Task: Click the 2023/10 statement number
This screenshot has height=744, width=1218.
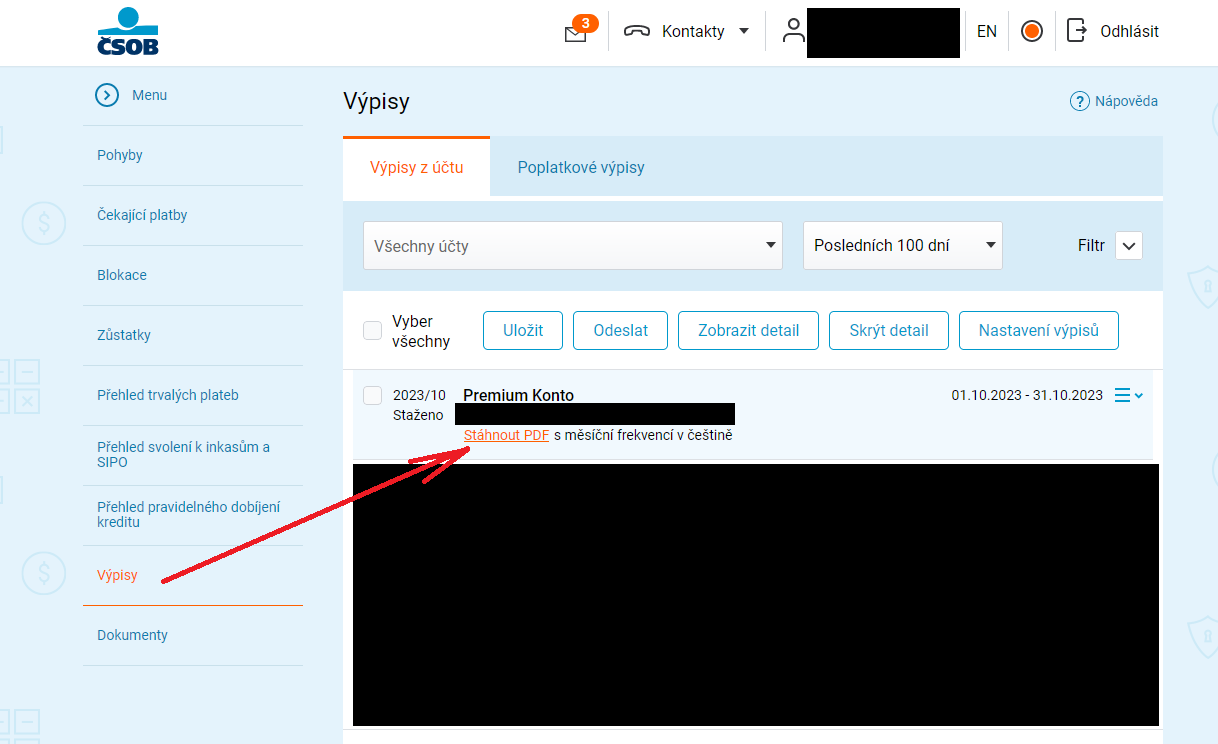Action: (419, 395)
